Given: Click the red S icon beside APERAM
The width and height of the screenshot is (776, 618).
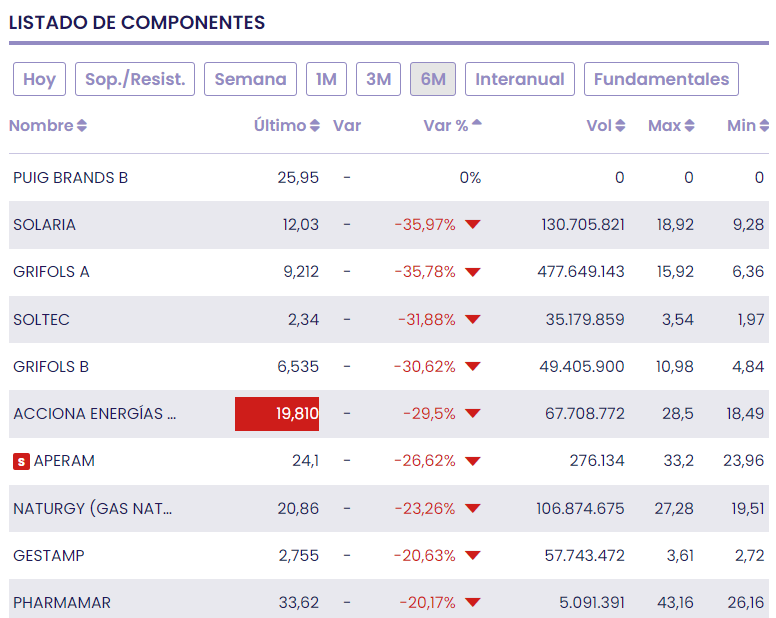Looking at the screenshot, I should [x=21, y=461].
